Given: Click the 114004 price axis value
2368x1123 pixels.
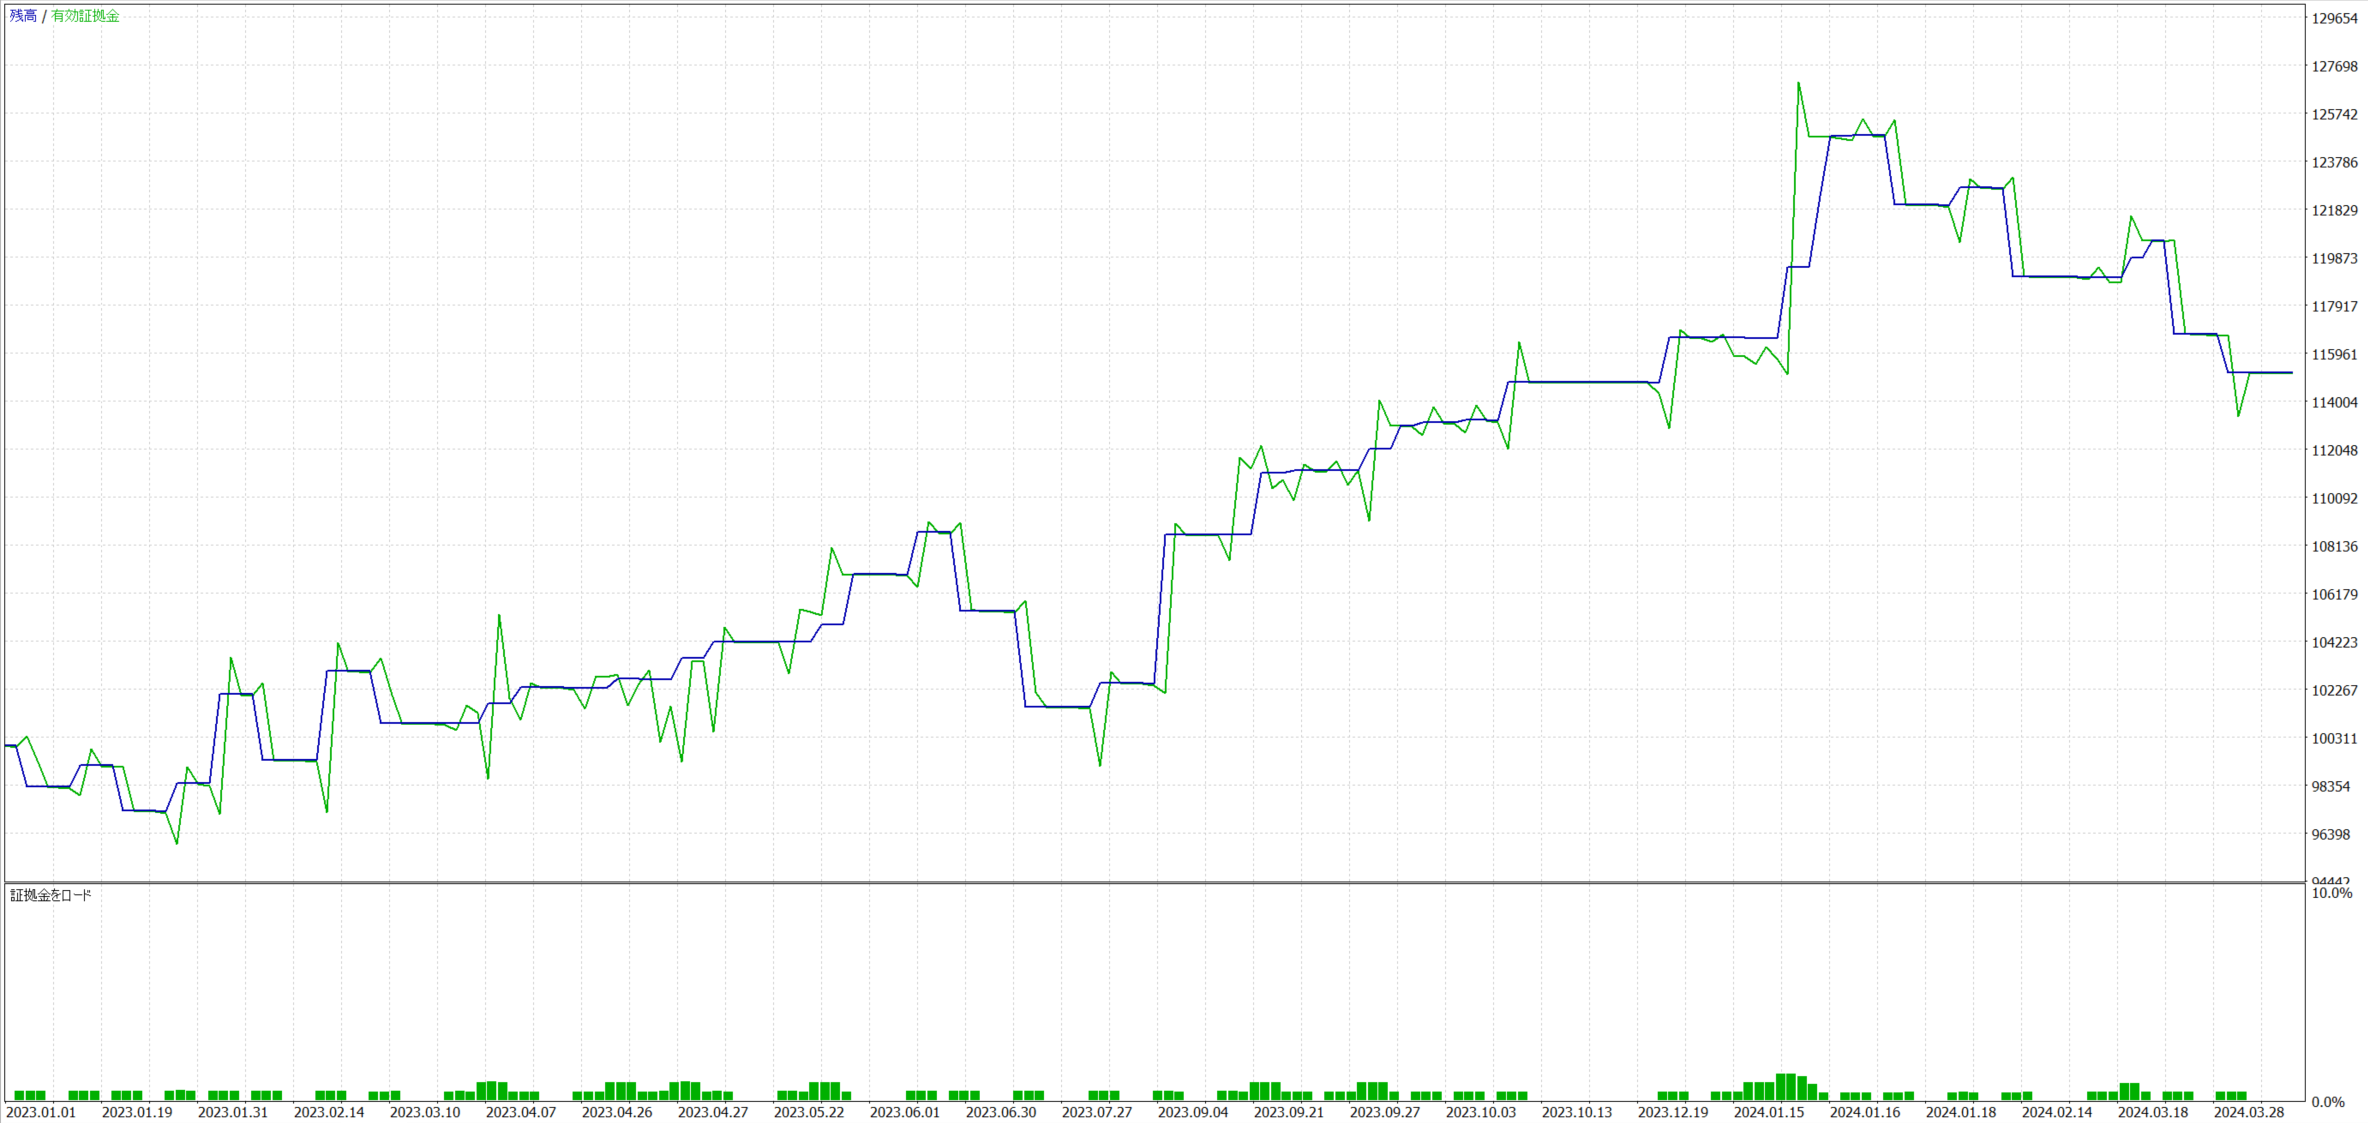Looking at the screenshot, I should tap(2335, 402).
